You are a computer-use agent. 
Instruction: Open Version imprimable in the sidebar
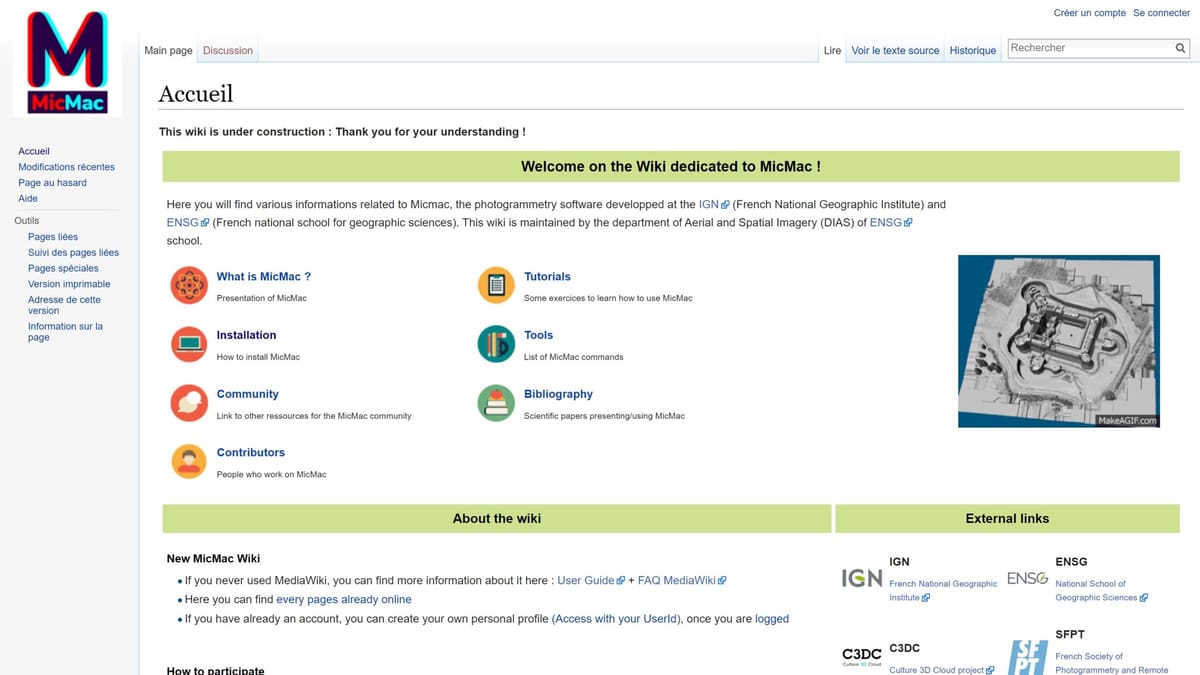(x=69, y=284)
